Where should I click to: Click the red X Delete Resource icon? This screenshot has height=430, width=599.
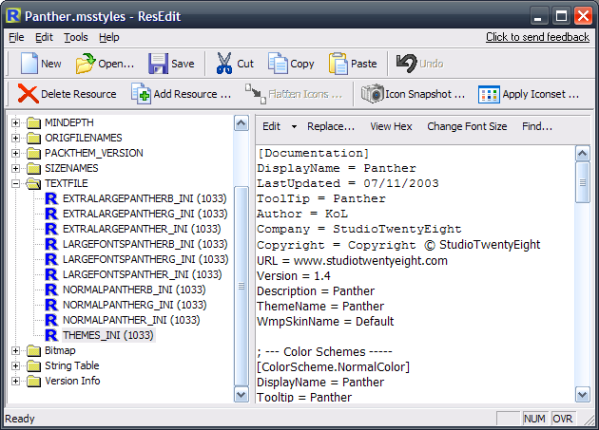[x=28, y=94]
